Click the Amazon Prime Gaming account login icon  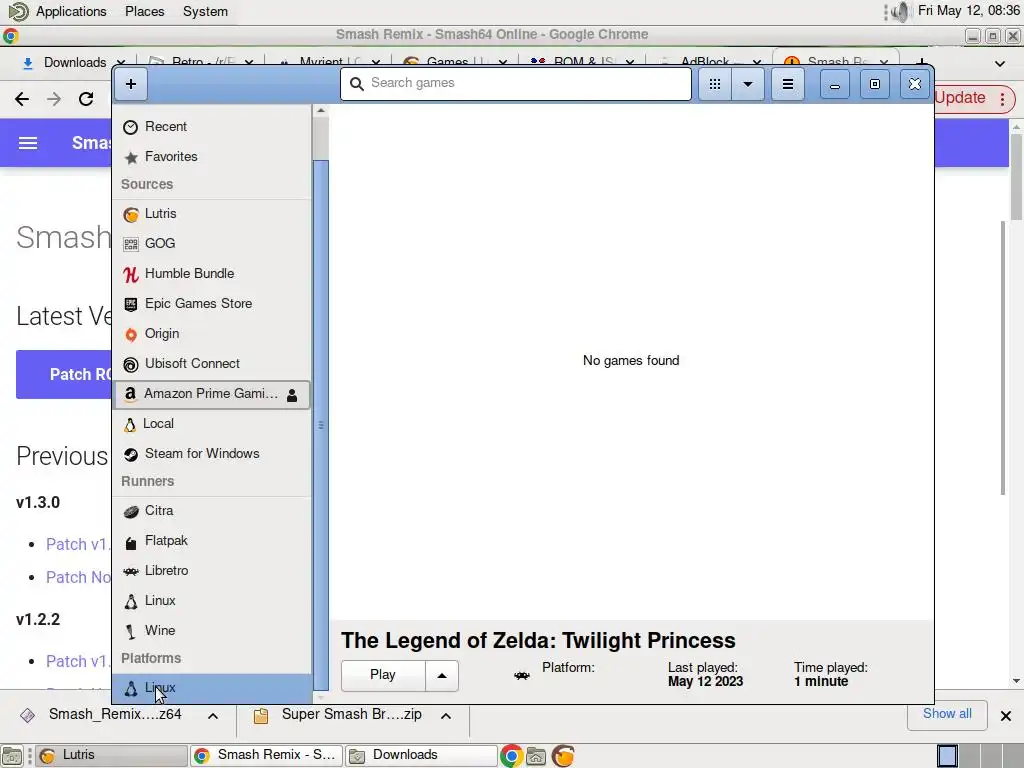[x=292, y=394]
